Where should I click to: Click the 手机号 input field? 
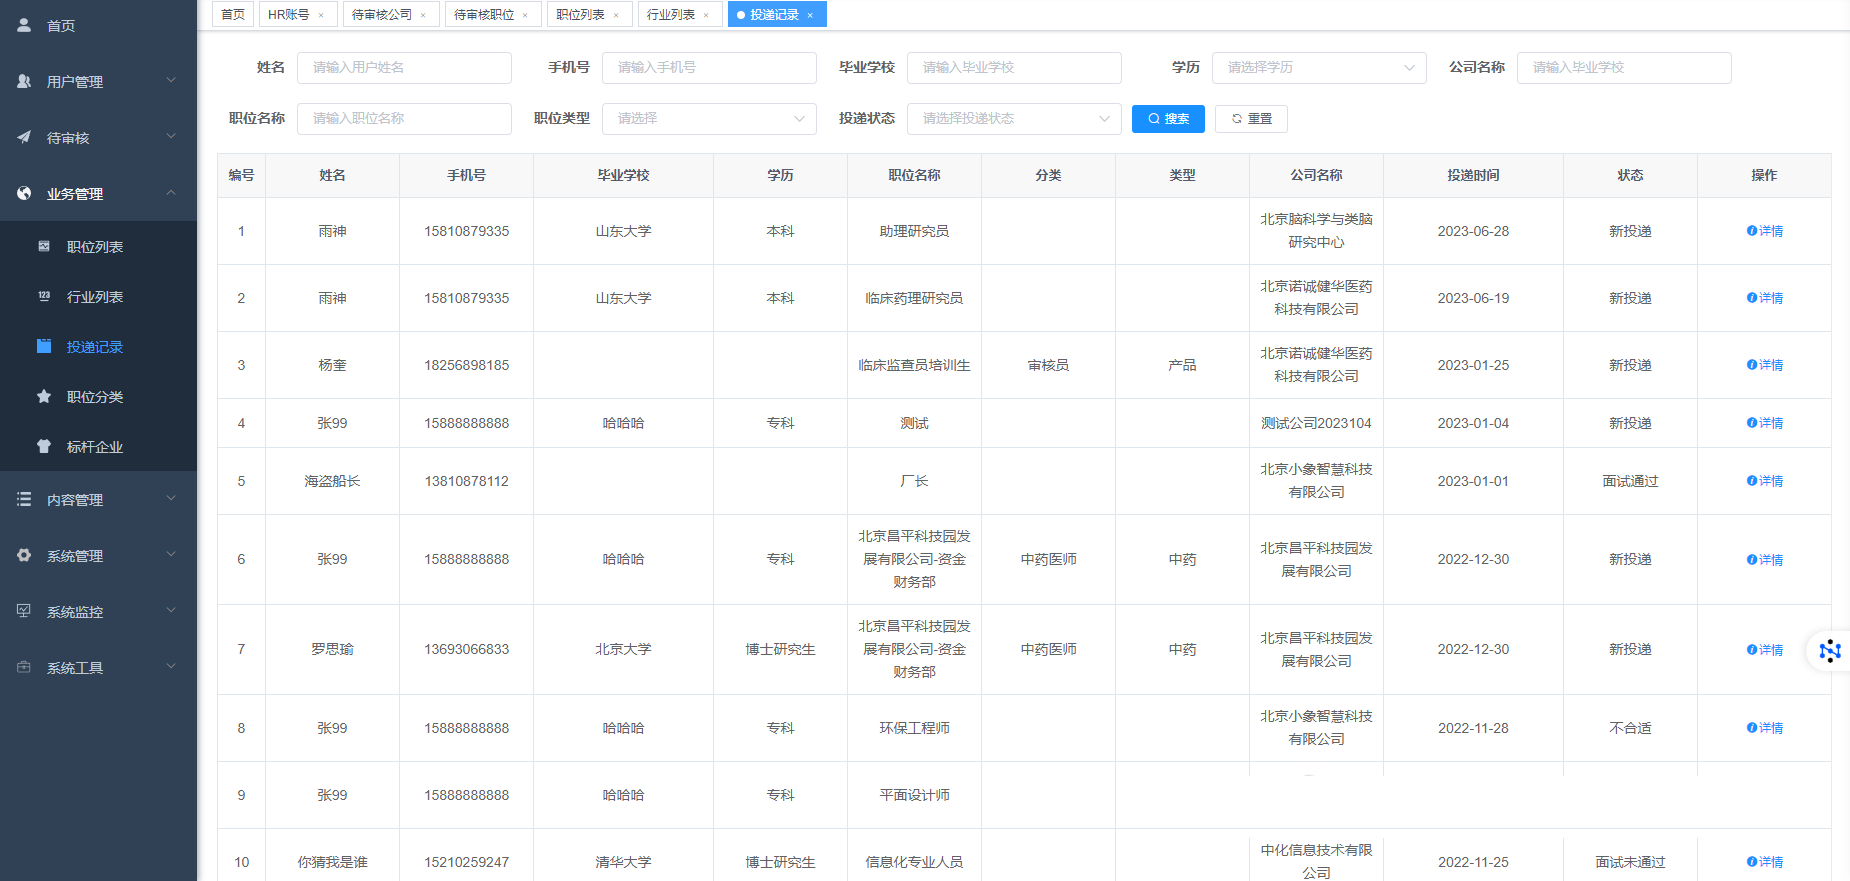click(708, 68)
